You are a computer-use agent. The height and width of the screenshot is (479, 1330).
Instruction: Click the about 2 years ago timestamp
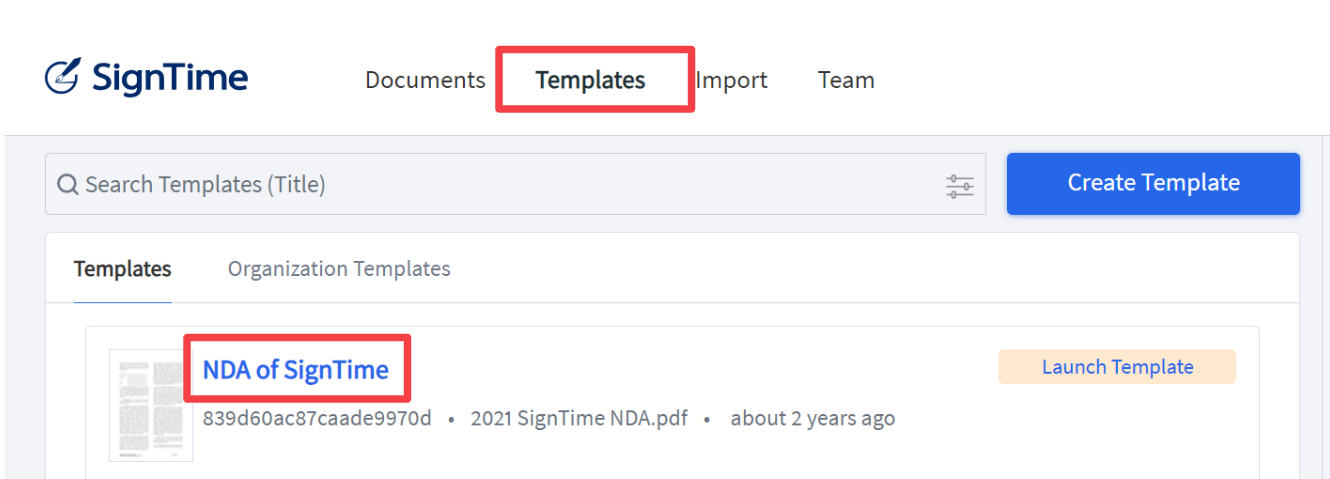click(813, 418)
